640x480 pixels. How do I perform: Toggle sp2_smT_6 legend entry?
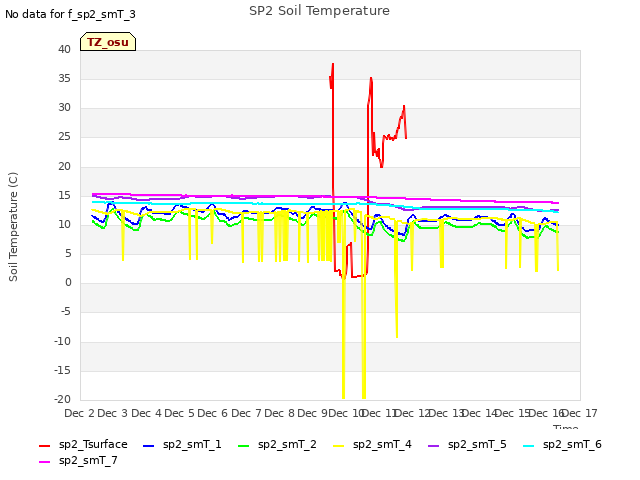click(562, 444)
